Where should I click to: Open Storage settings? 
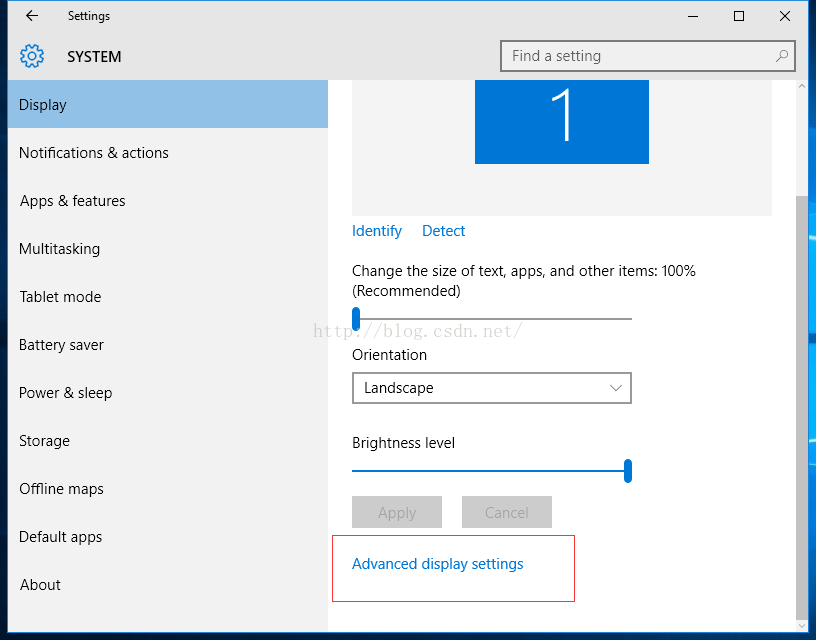point(168,441)
